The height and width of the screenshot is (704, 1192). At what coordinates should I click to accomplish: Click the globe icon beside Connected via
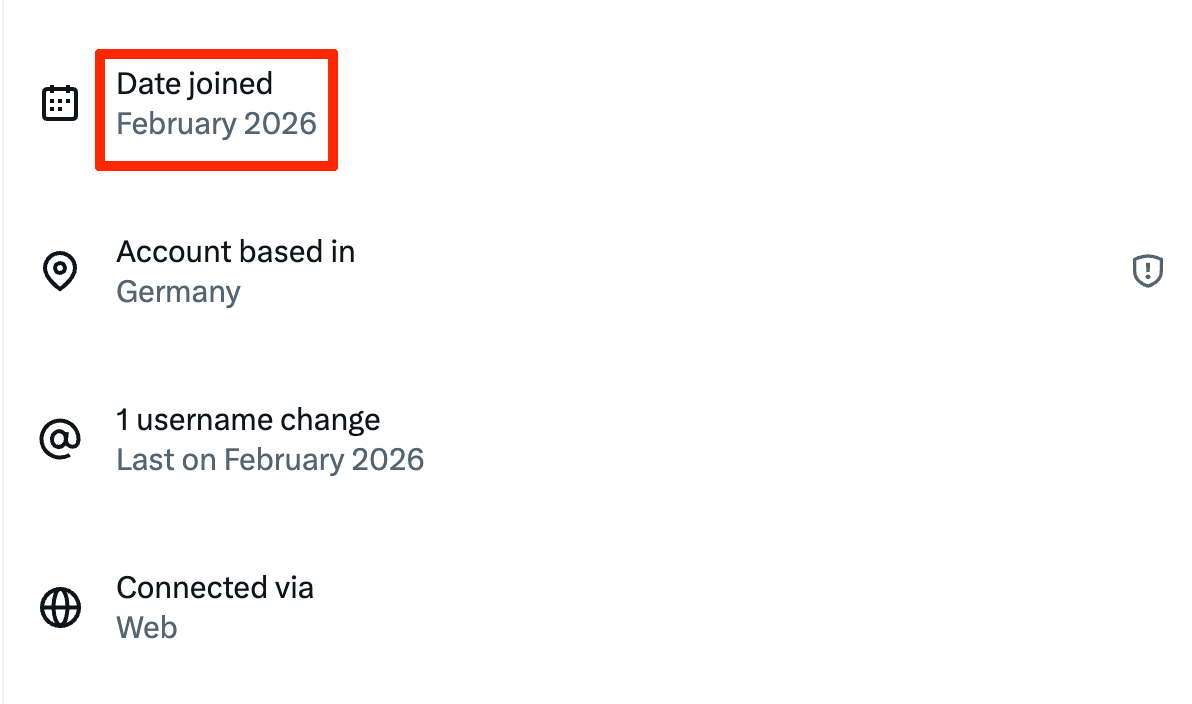point(60,608)
